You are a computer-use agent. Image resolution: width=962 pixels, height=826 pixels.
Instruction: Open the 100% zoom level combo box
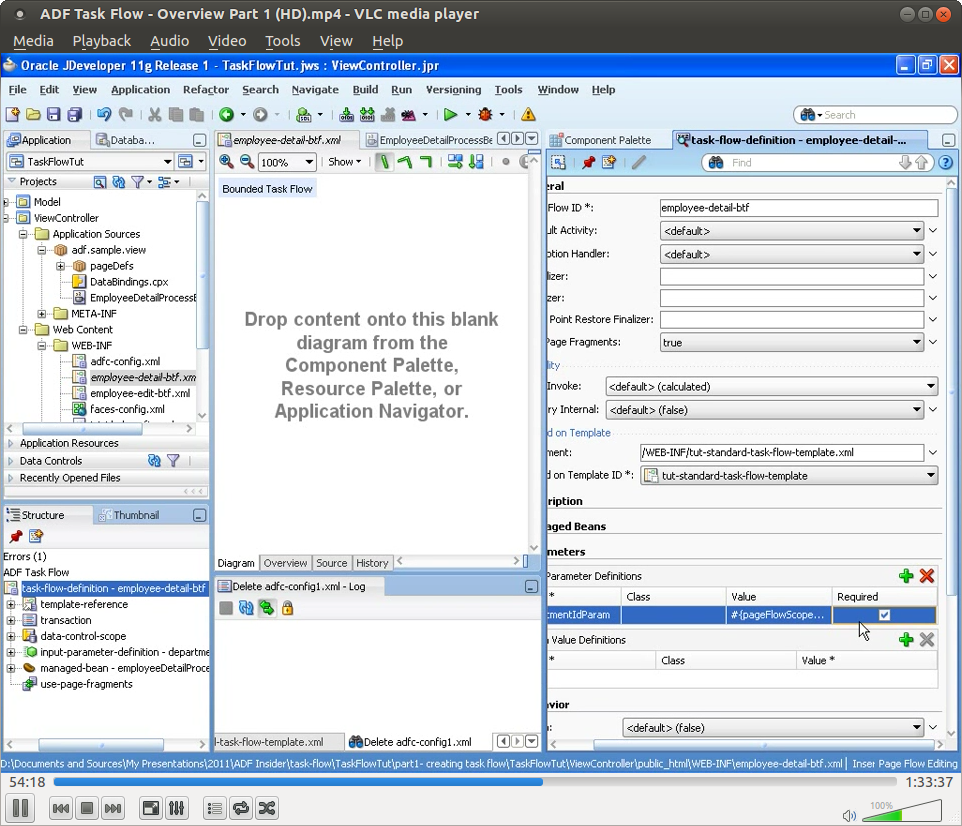287,161
